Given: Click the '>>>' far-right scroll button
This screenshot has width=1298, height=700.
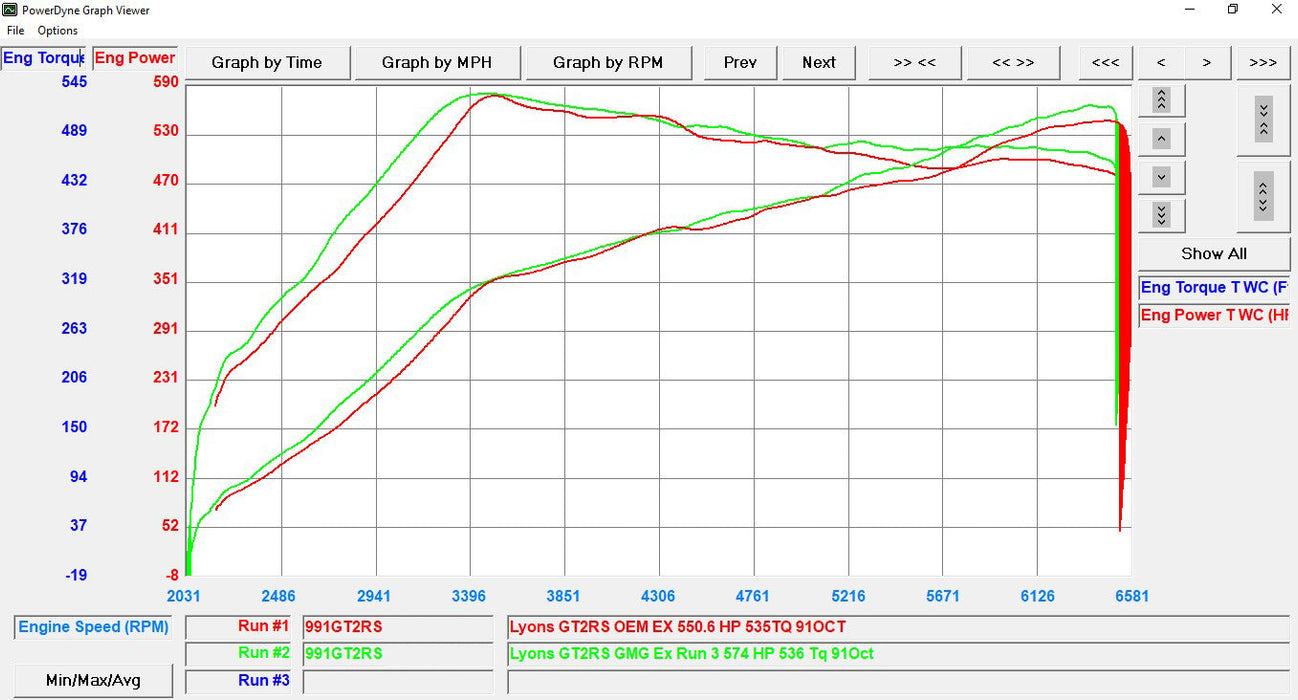Looking at the screenshot, I should pos(1263,62).
